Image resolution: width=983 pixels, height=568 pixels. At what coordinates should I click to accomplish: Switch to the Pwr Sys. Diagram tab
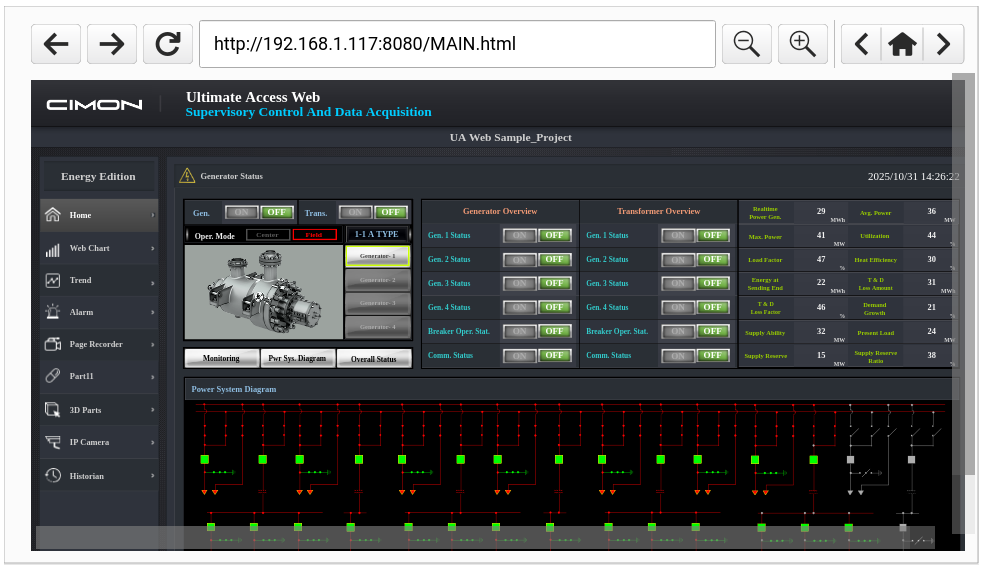click(298, 358)
